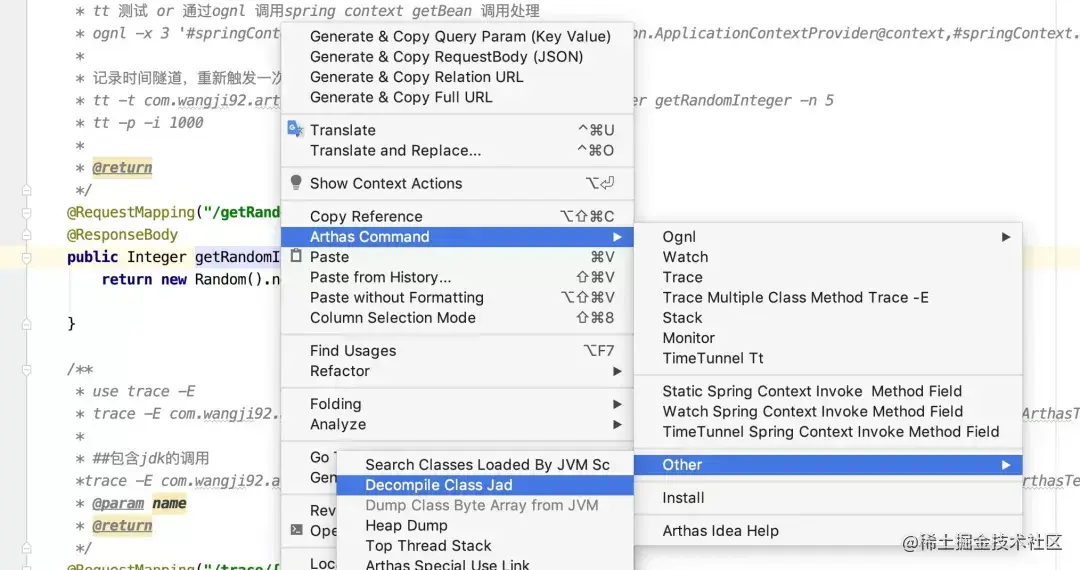
Task: Expand the Analyze submenu arrow
Action: pos(617,425)
